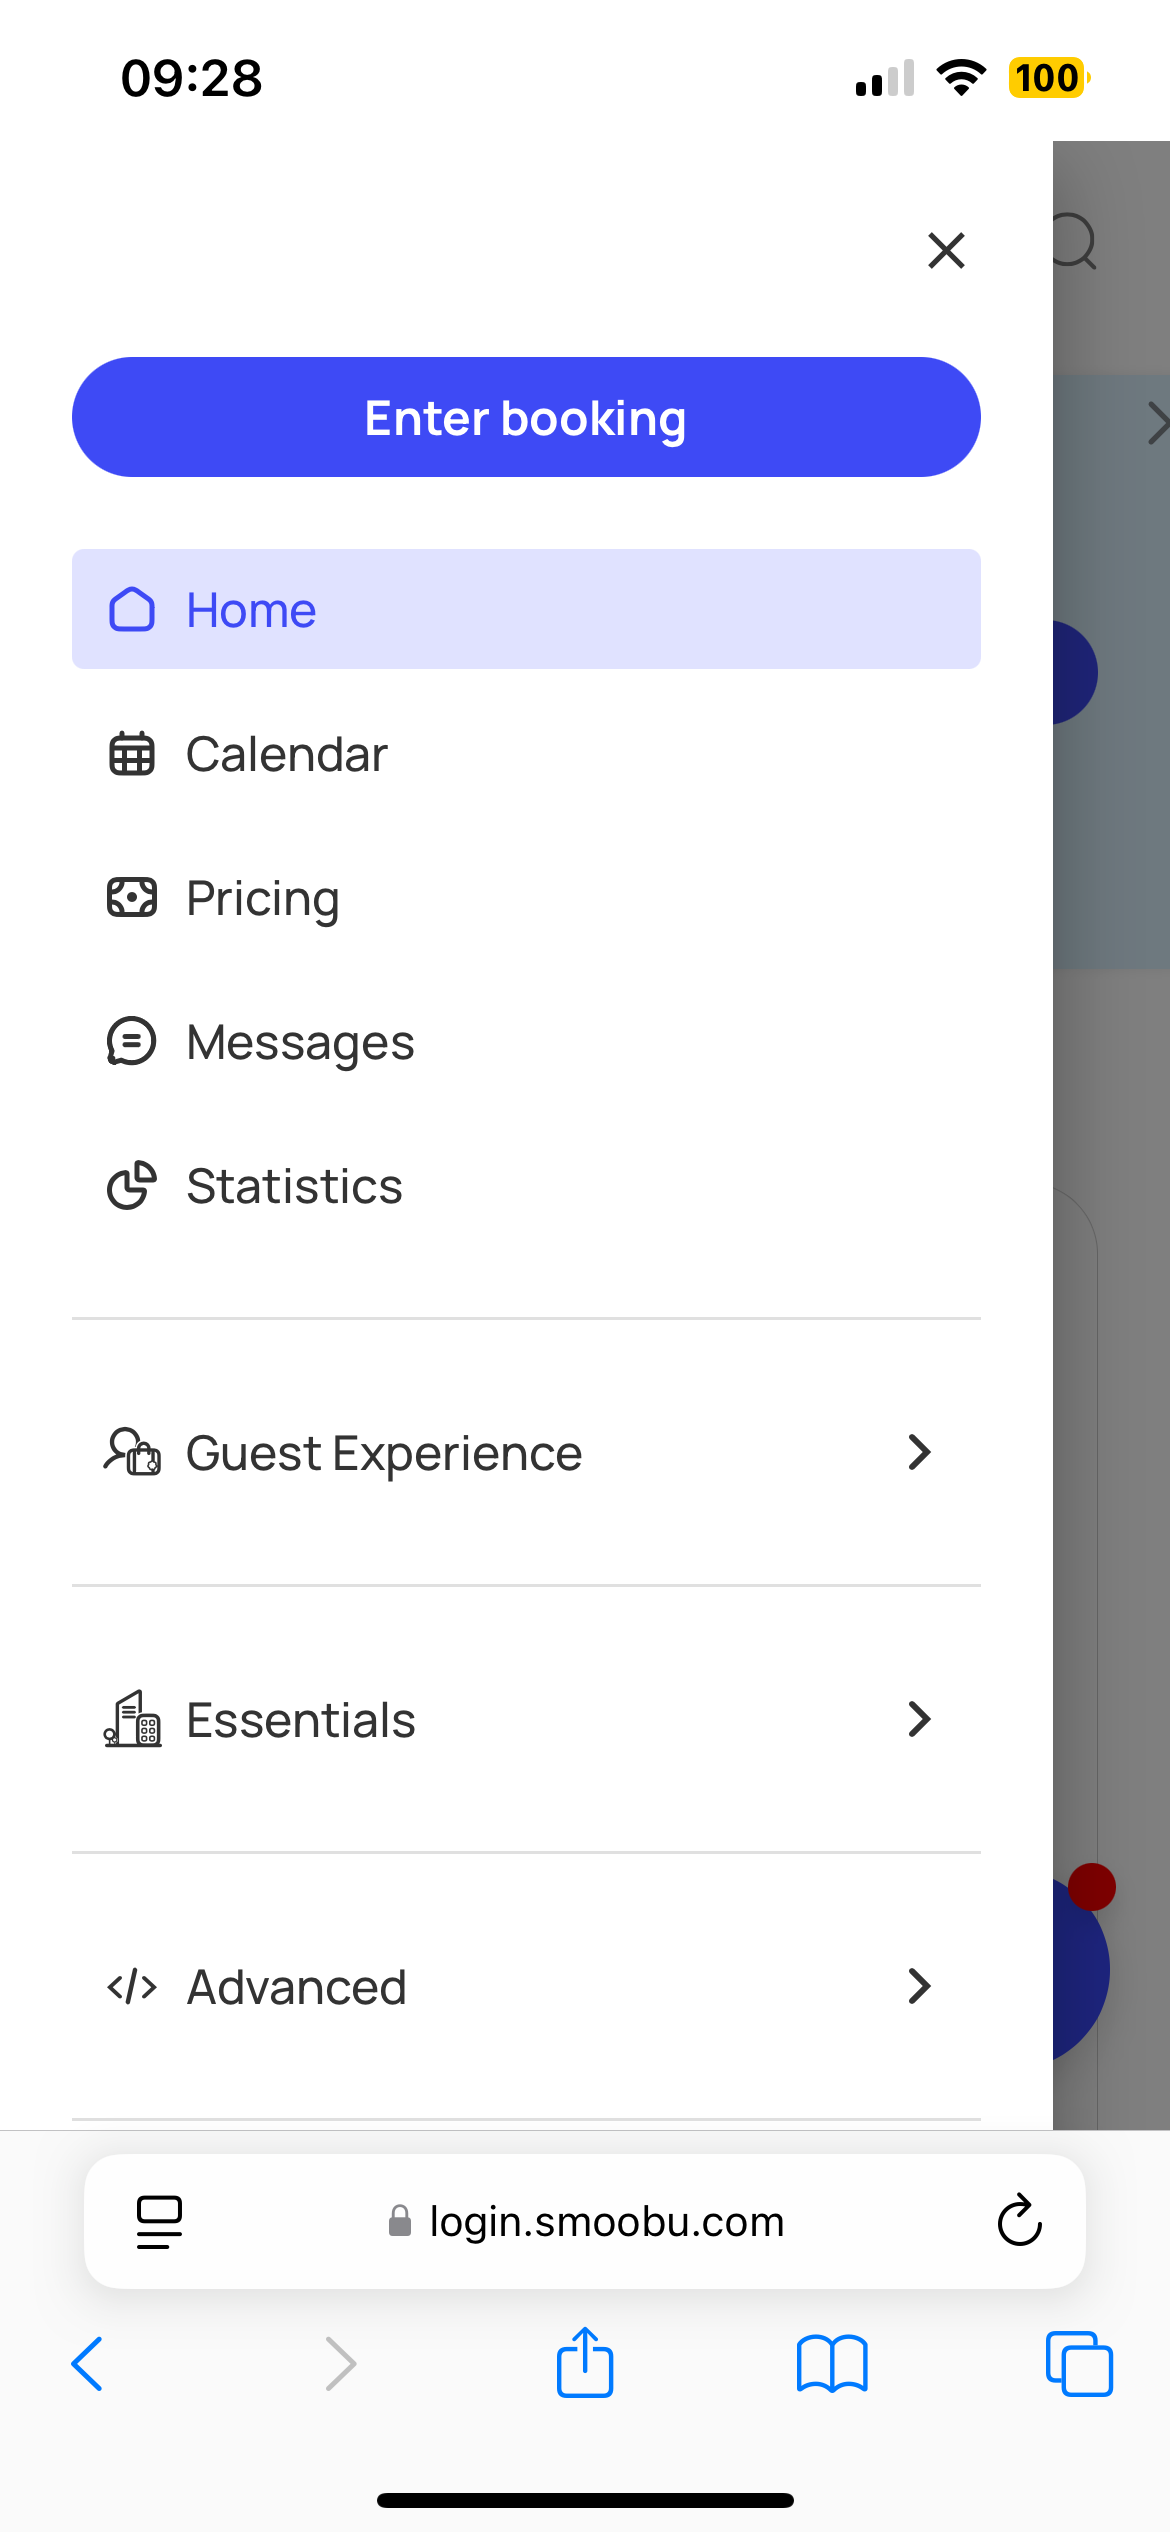Image resolution: width=1170 pixels, height=2532 pixels.
Task: Open Messages via the chat bubble icon
Action: 132,1042
